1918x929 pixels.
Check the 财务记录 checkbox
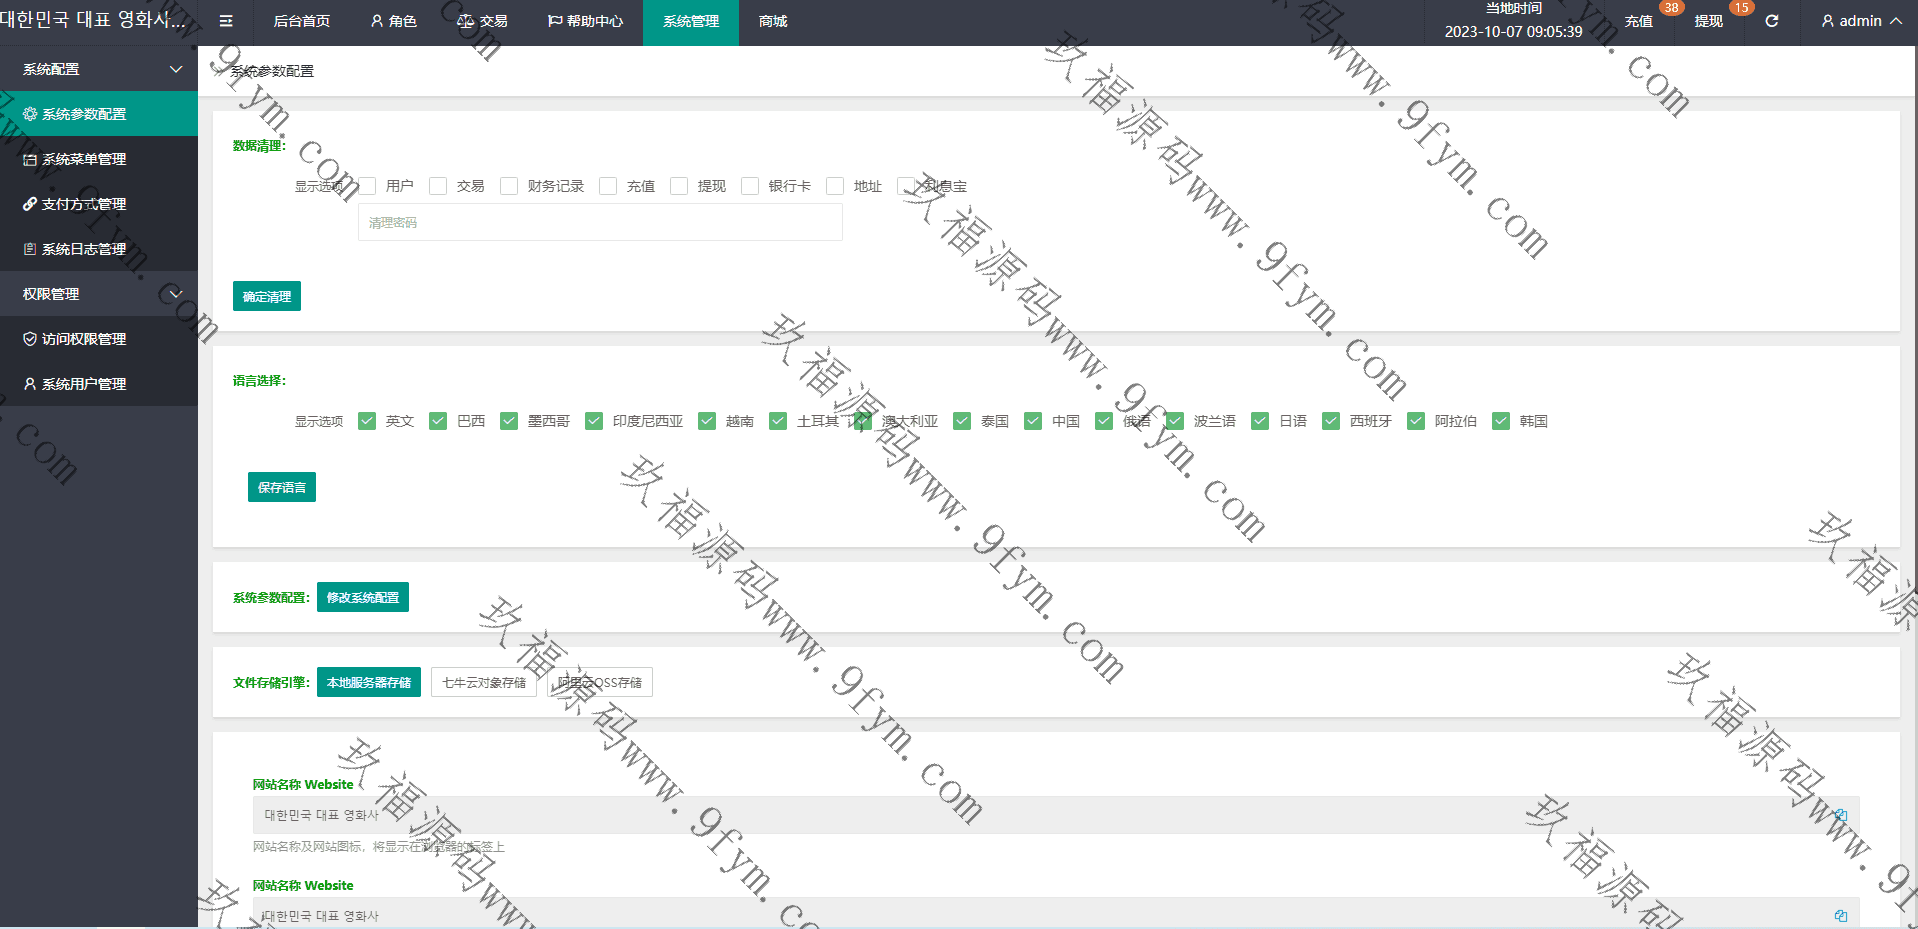coord(509,186)
